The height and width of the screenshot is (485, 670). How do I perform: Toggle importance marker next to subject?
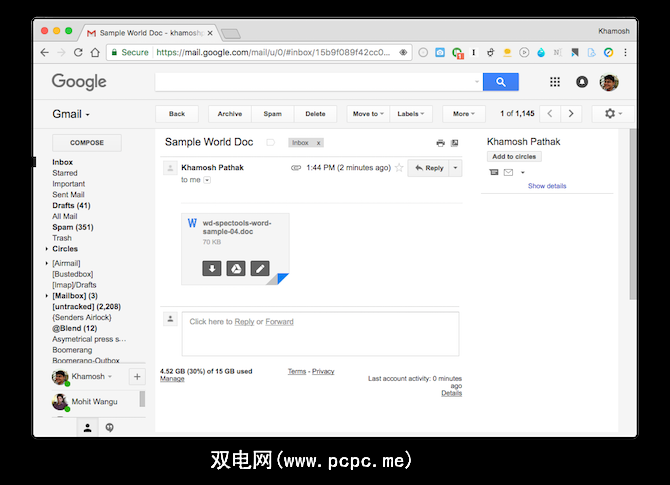click(x=270, y=142)
